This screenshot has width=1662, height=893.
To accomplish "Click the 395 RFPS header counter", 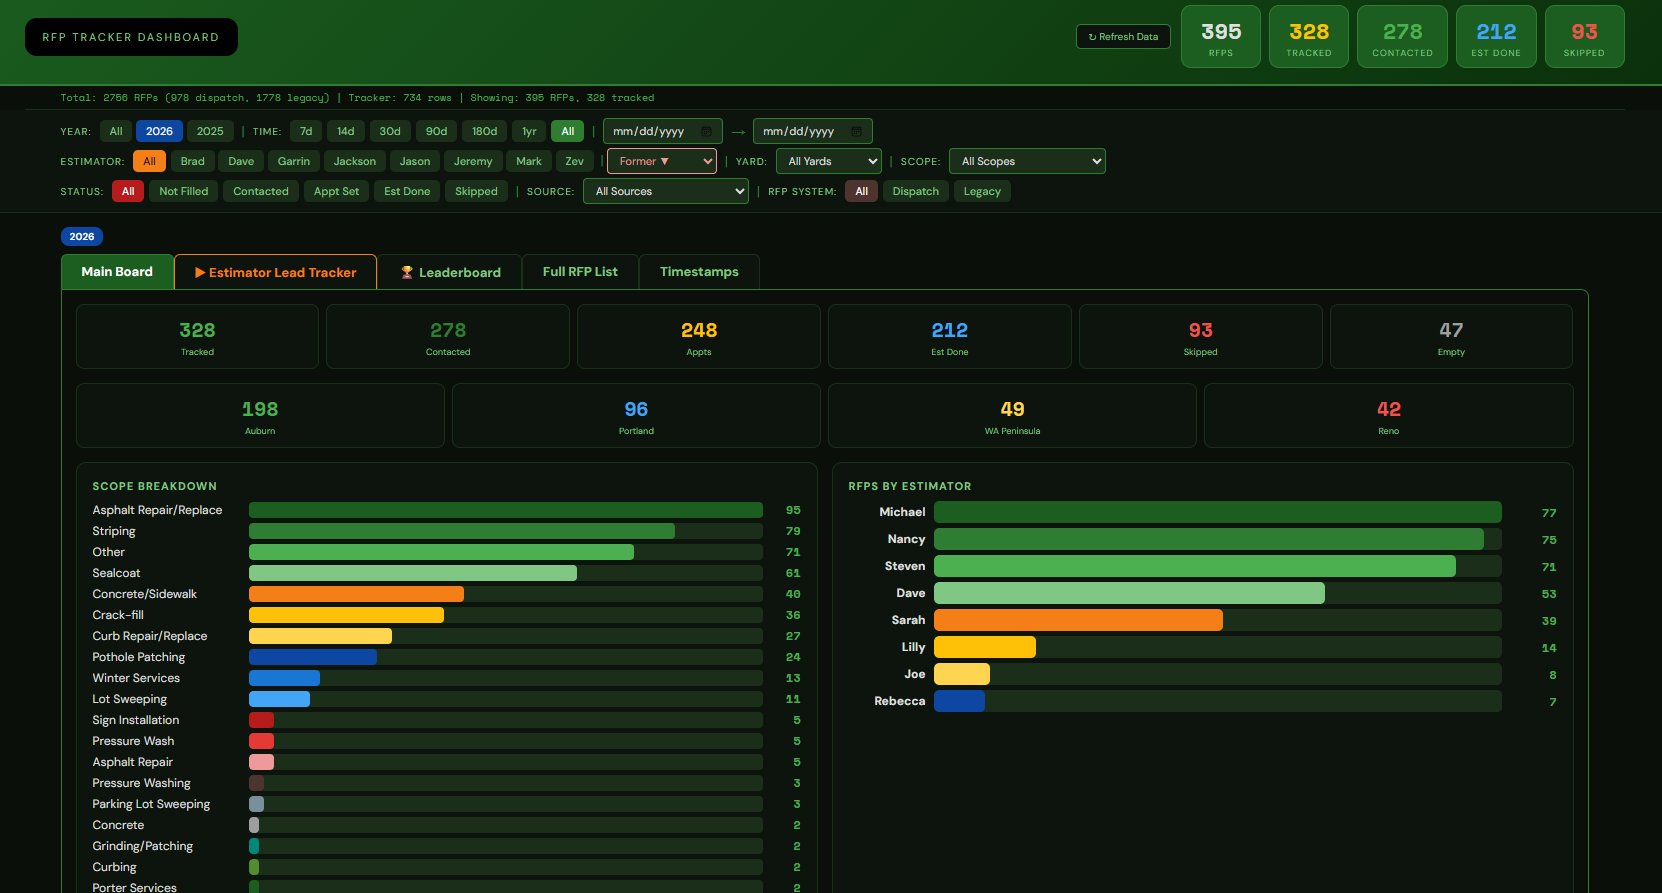I will pos(1221,37).
